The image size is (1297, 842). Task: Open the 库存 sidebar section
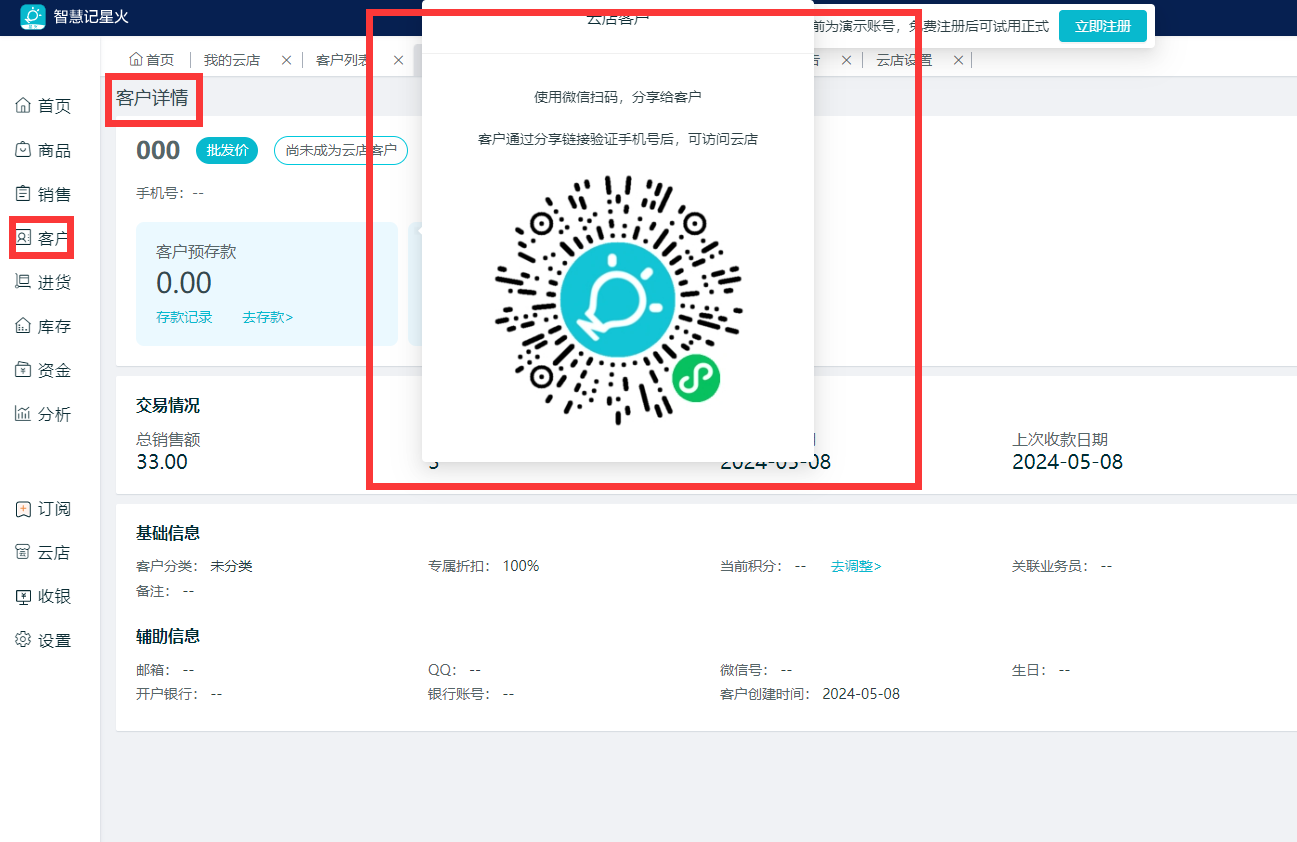[x=44, y=326]
